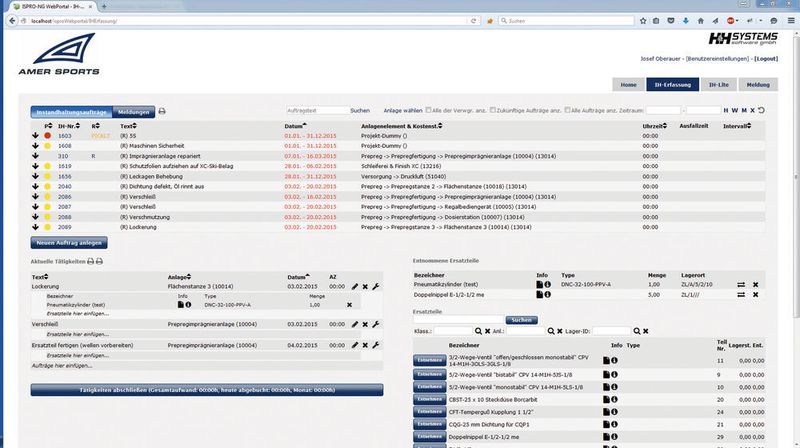Screen dimensions: 800x448
Task: Open document icon for CFT-Temperguß Kupplung
Action: (606, 412)
